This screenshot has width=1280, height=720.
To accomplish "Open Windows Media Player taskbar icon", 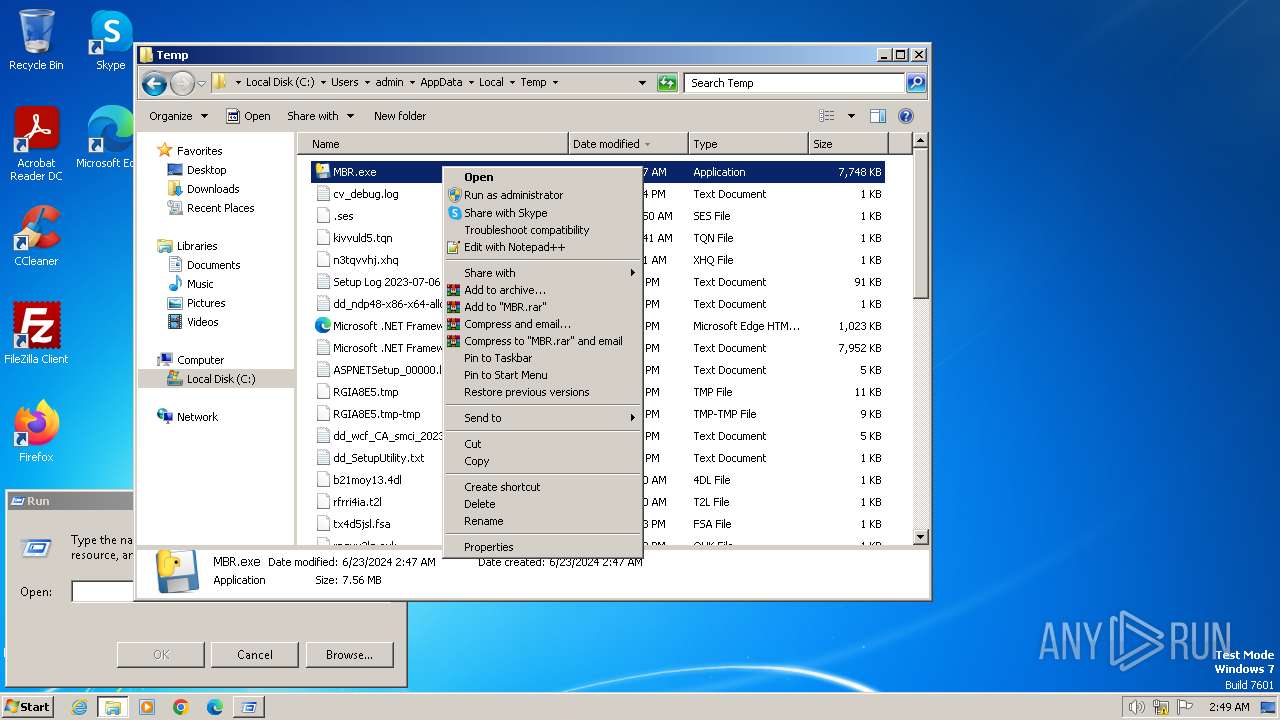I will [147, 707].
